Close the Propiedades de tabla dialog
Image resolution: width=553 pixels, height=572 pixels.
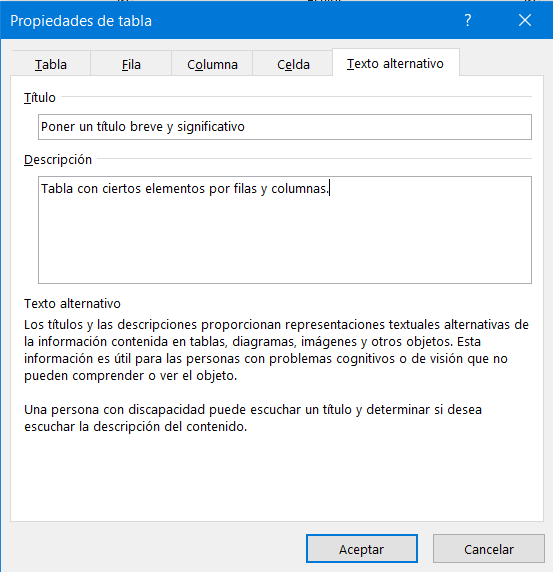525,20
